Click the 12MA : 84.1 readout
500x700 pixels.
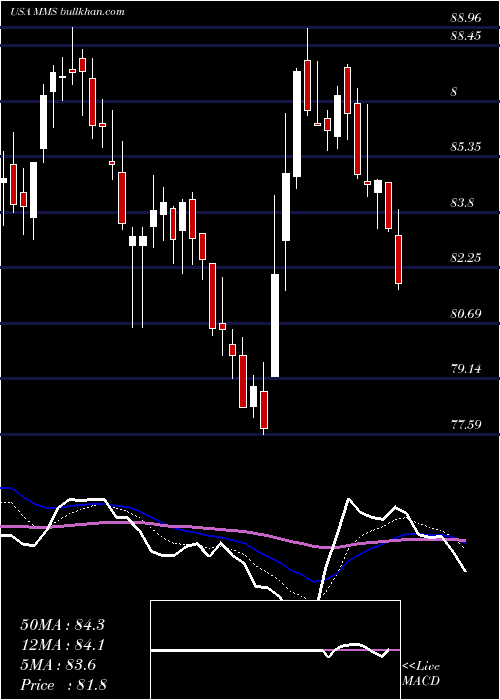point(62,645)
